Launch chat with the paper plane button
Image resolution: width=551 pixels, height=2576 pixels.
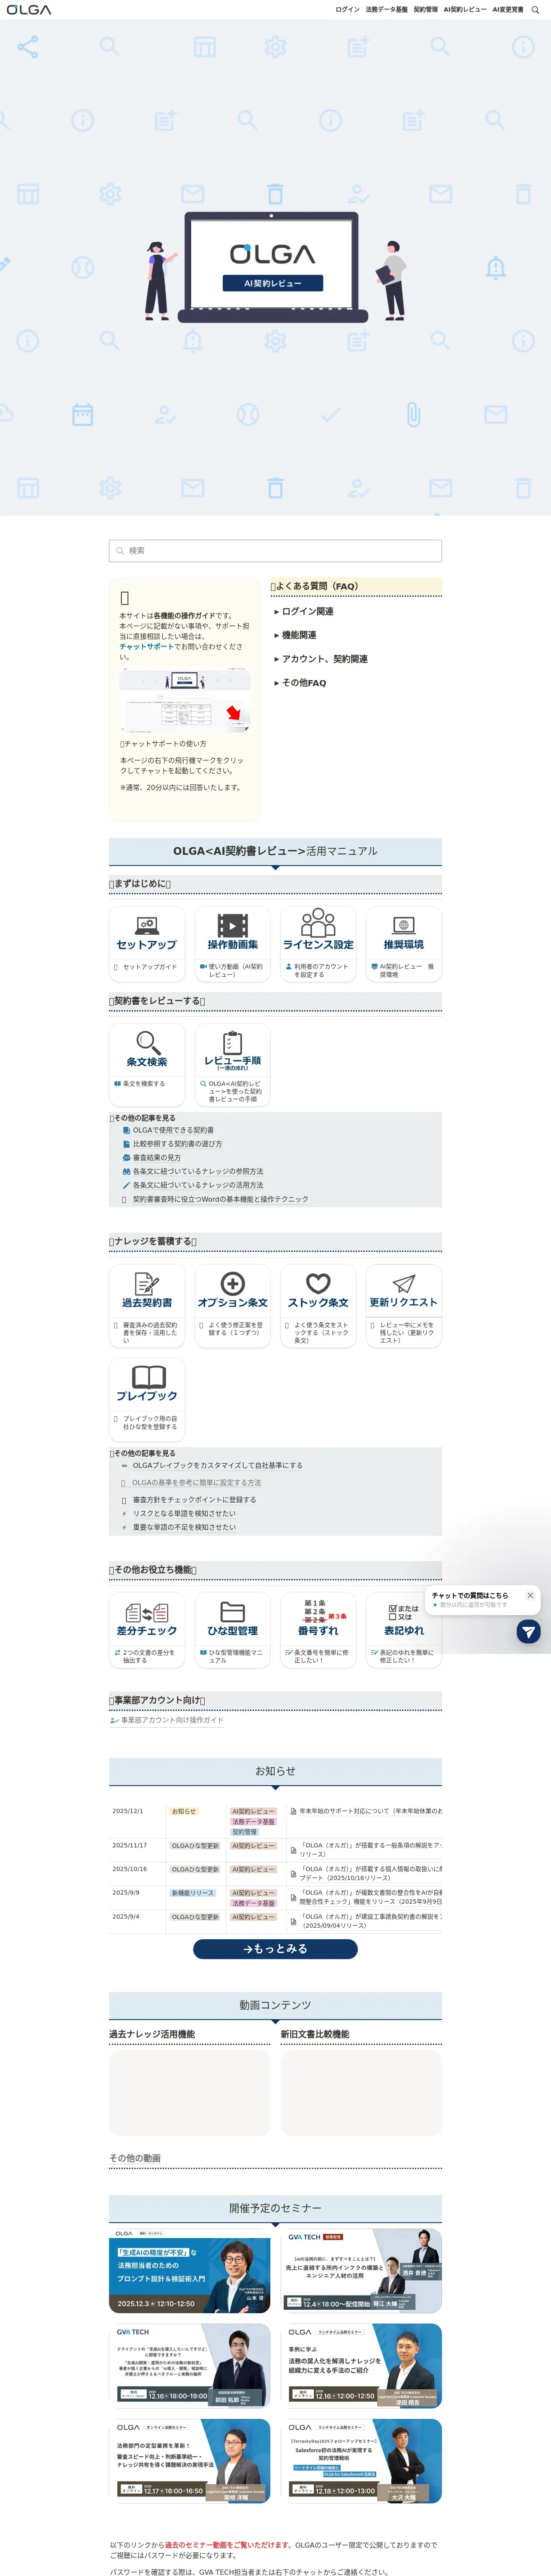point(528,1632)
